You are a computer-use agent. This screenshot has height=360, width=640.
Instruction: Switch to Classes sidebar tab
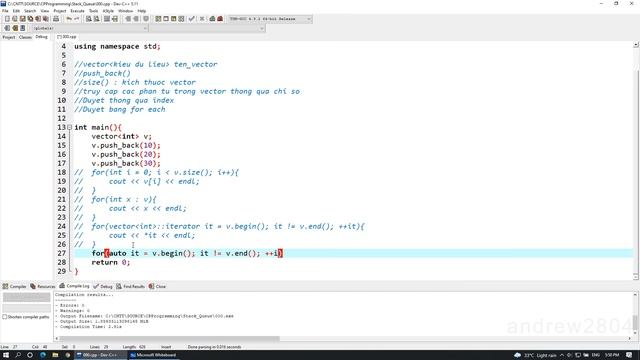click(x=25, y=37)
